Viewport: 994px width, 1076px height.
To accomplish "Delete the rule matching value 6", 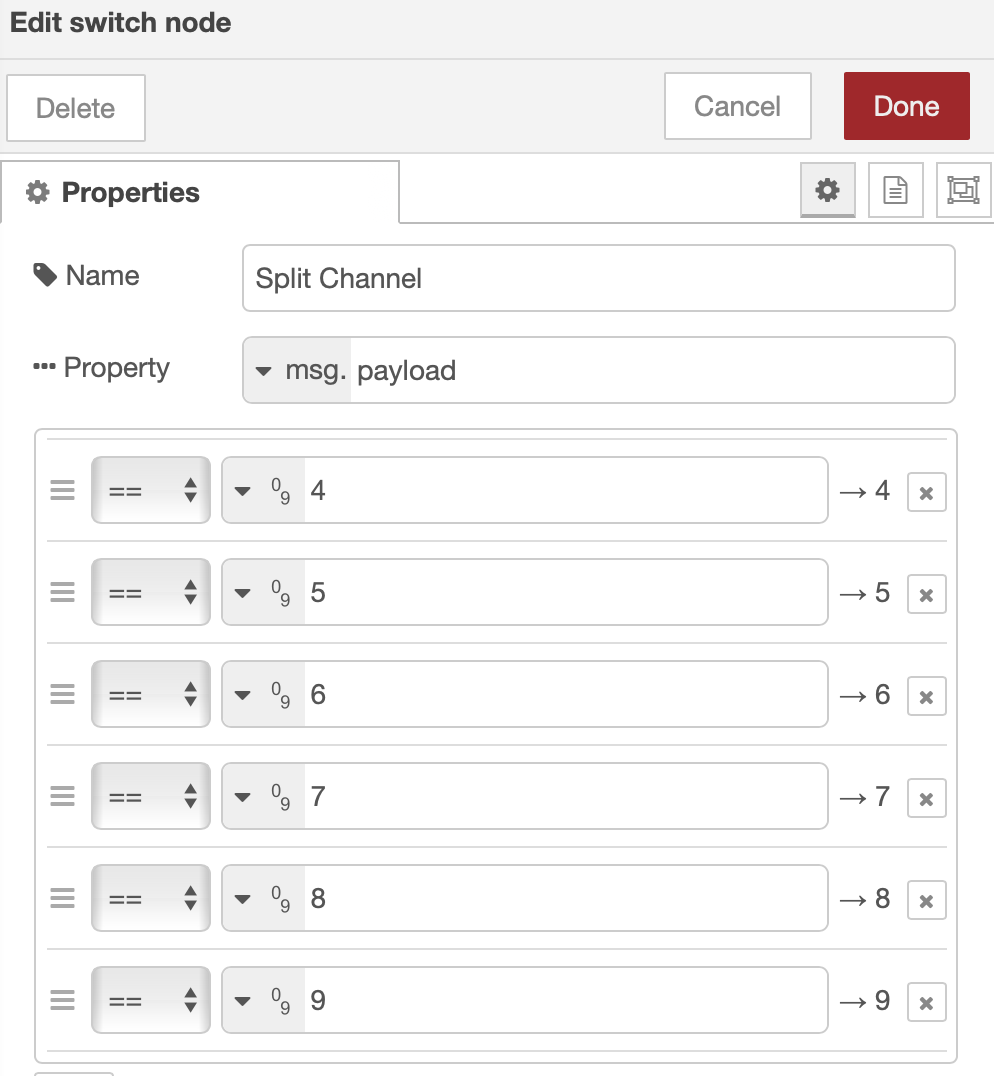I will (x=926, y=696).
